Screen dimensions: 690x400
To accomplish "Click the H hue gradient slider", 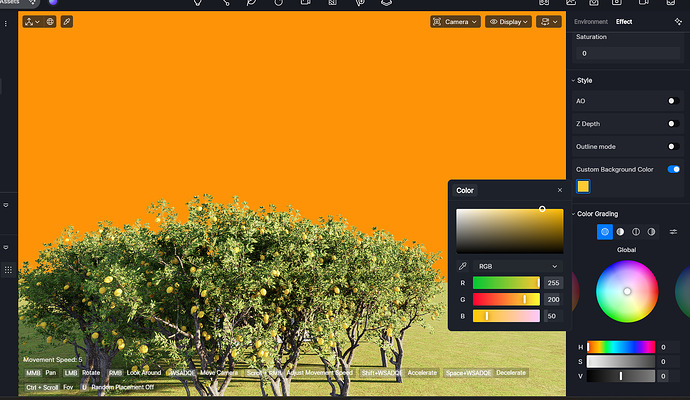I will 621,347.
